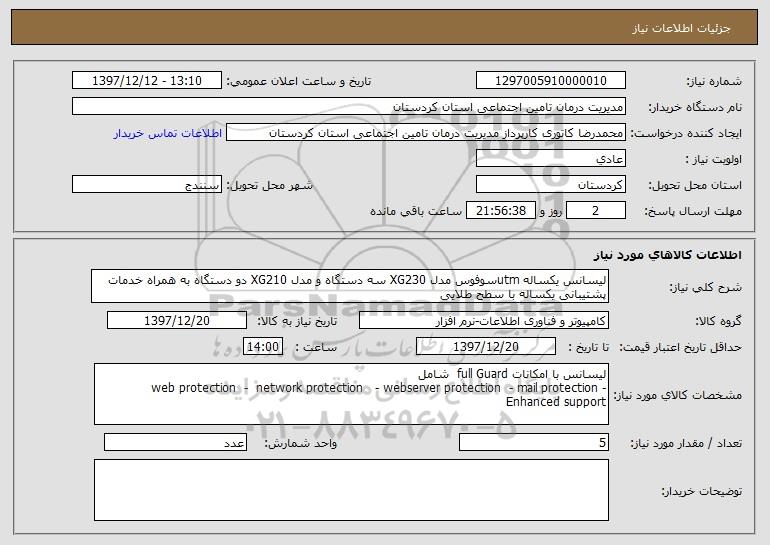The width and height of the screenshot is (770, 545).
Task: Click the section heading اطلاعات کالاهای مورد نیاز
Action: point(667,255)
